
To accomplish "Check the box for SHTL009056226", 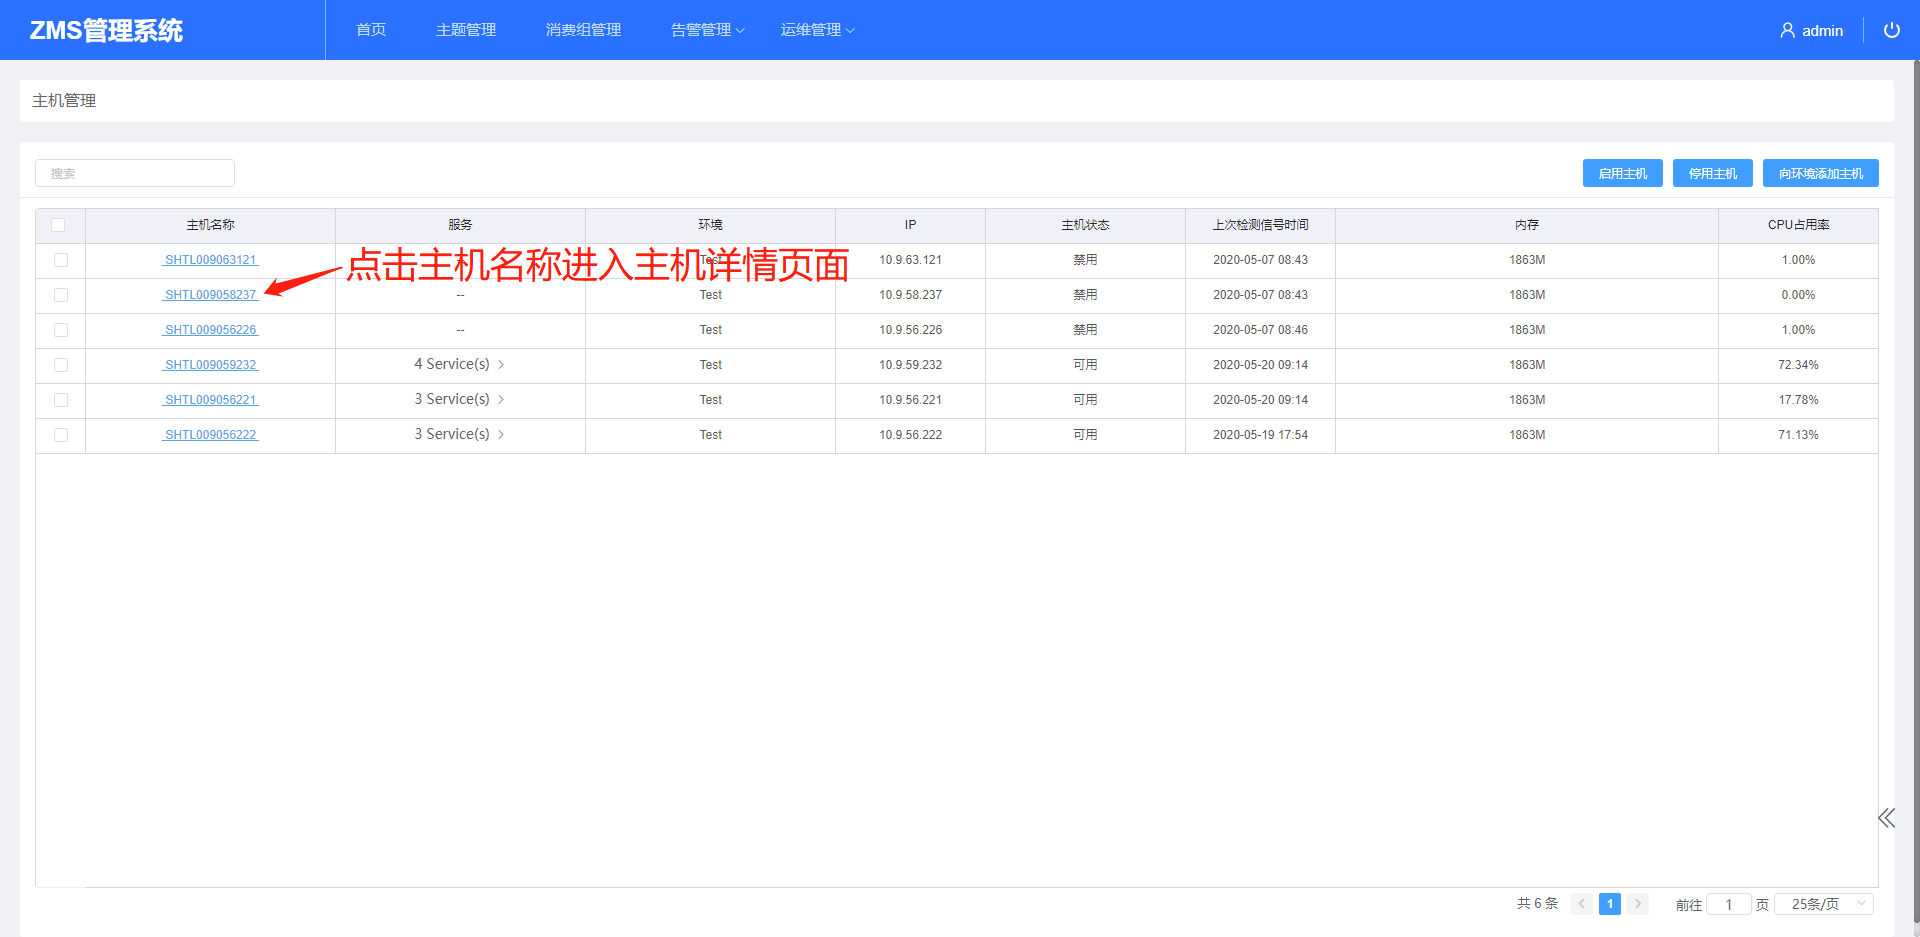I will 61,330.
